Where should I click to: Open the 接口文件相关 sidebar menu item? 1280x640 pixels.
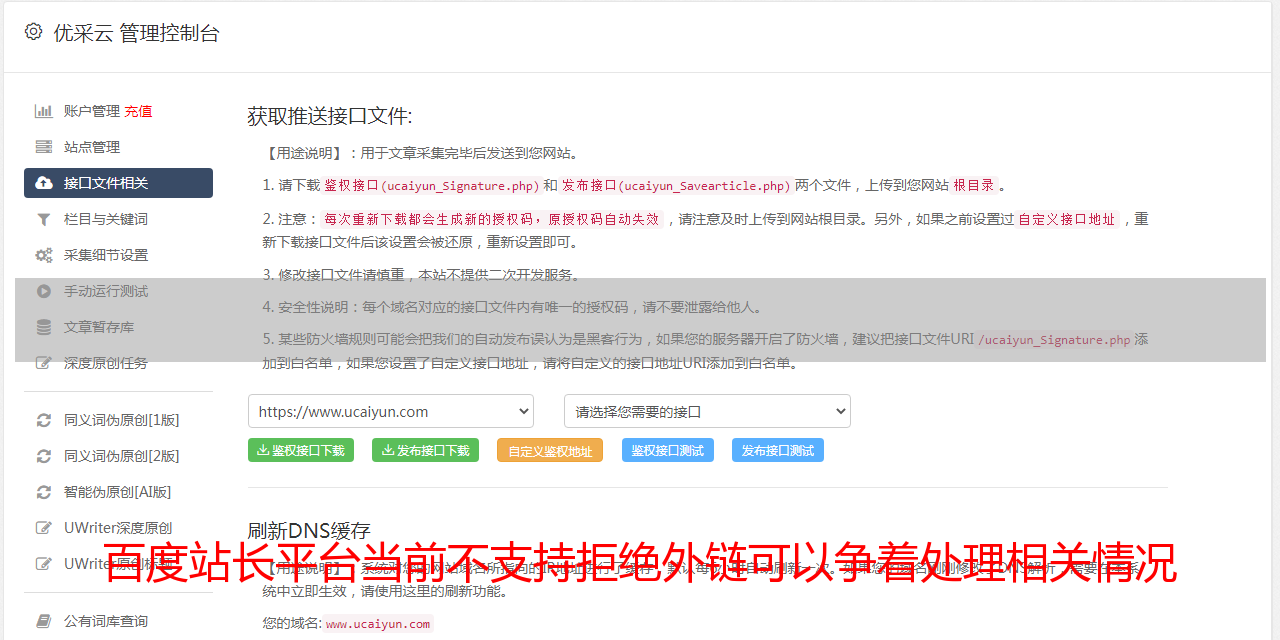pyautogui.click(x=118, y=183)
